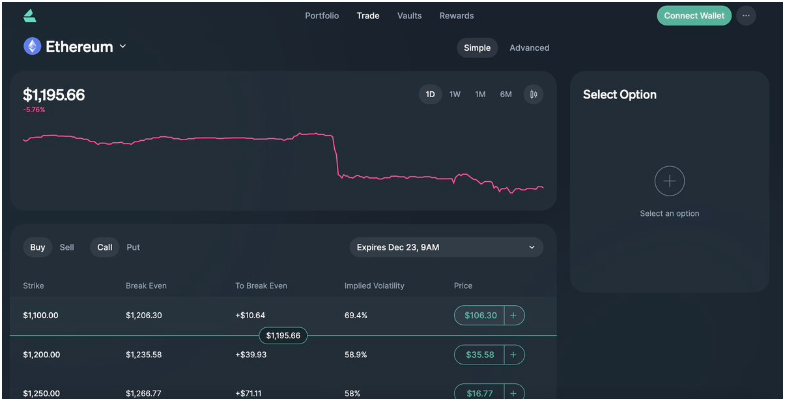Add the $1,200.00 strike option with plus icon
This screenshot has height=401, width=786.
click(514, 354)
